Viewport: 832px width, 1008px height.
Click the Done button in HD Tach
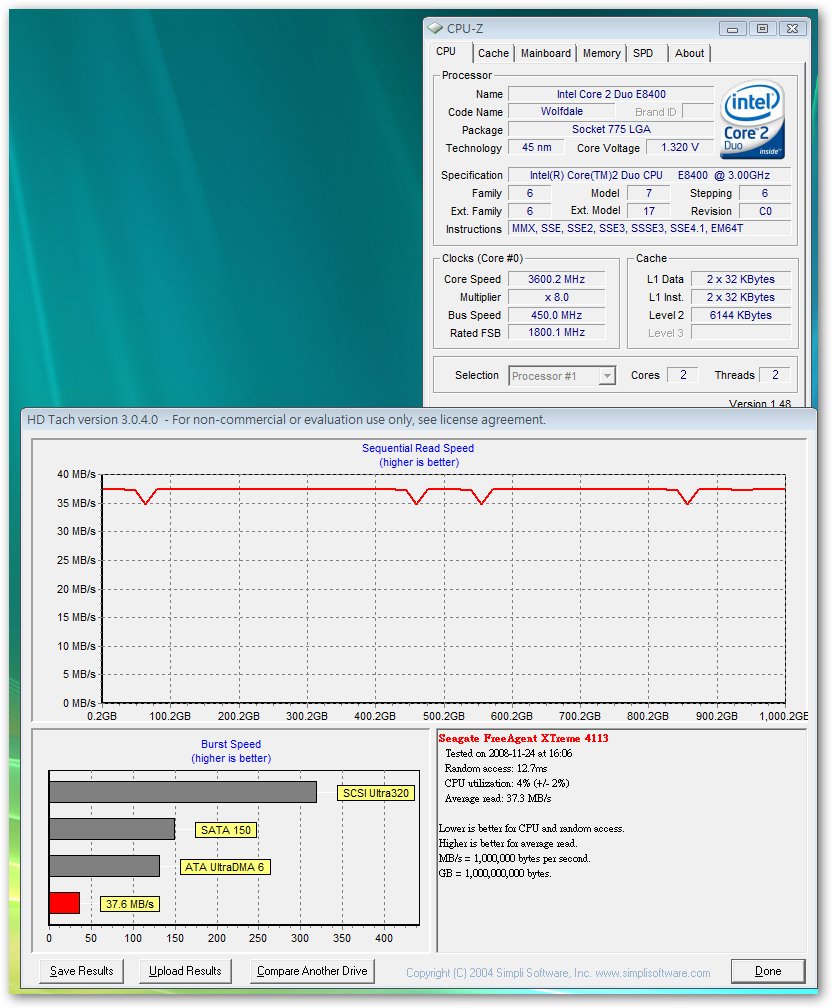[x=768, y=971]
